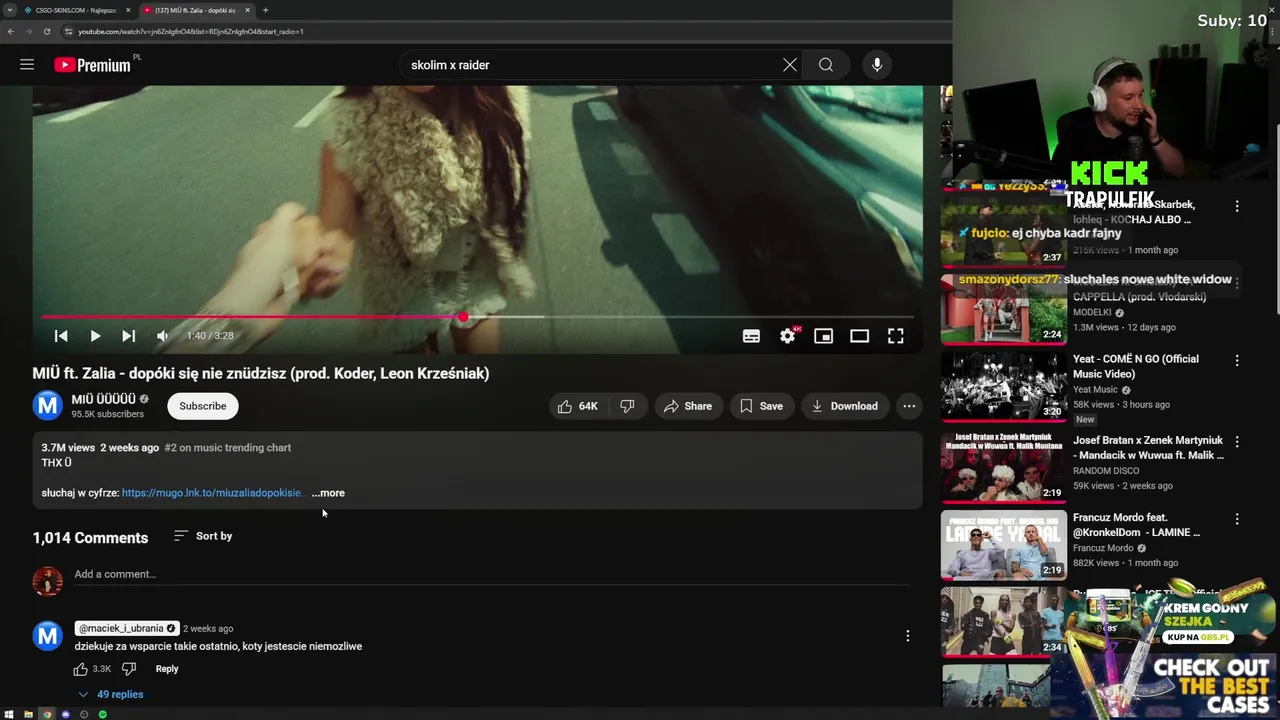Switch to theater mode
Screen dimensions: 1280x720
(859, 336)
